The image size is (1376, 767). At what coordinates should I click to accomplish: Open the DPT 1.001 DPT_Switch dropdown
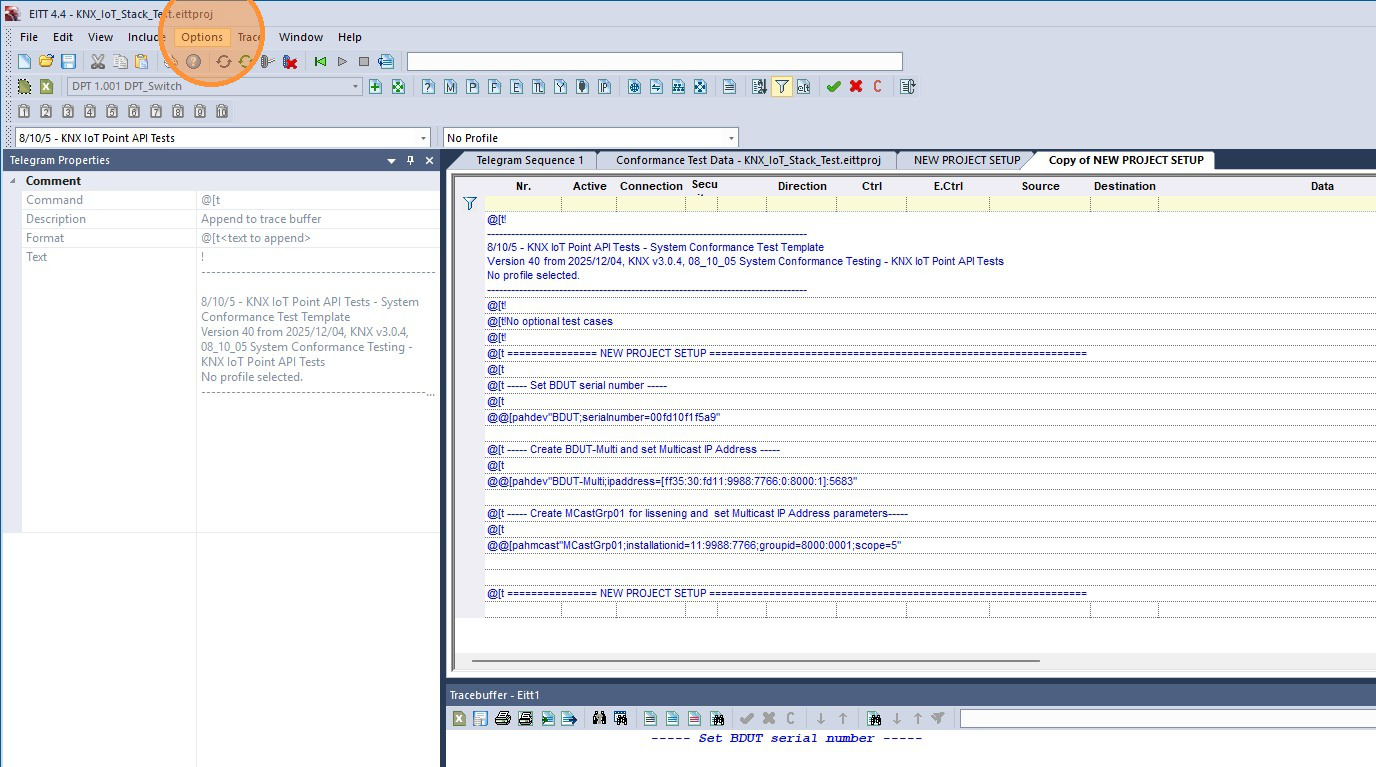click(x=355, y=87)
